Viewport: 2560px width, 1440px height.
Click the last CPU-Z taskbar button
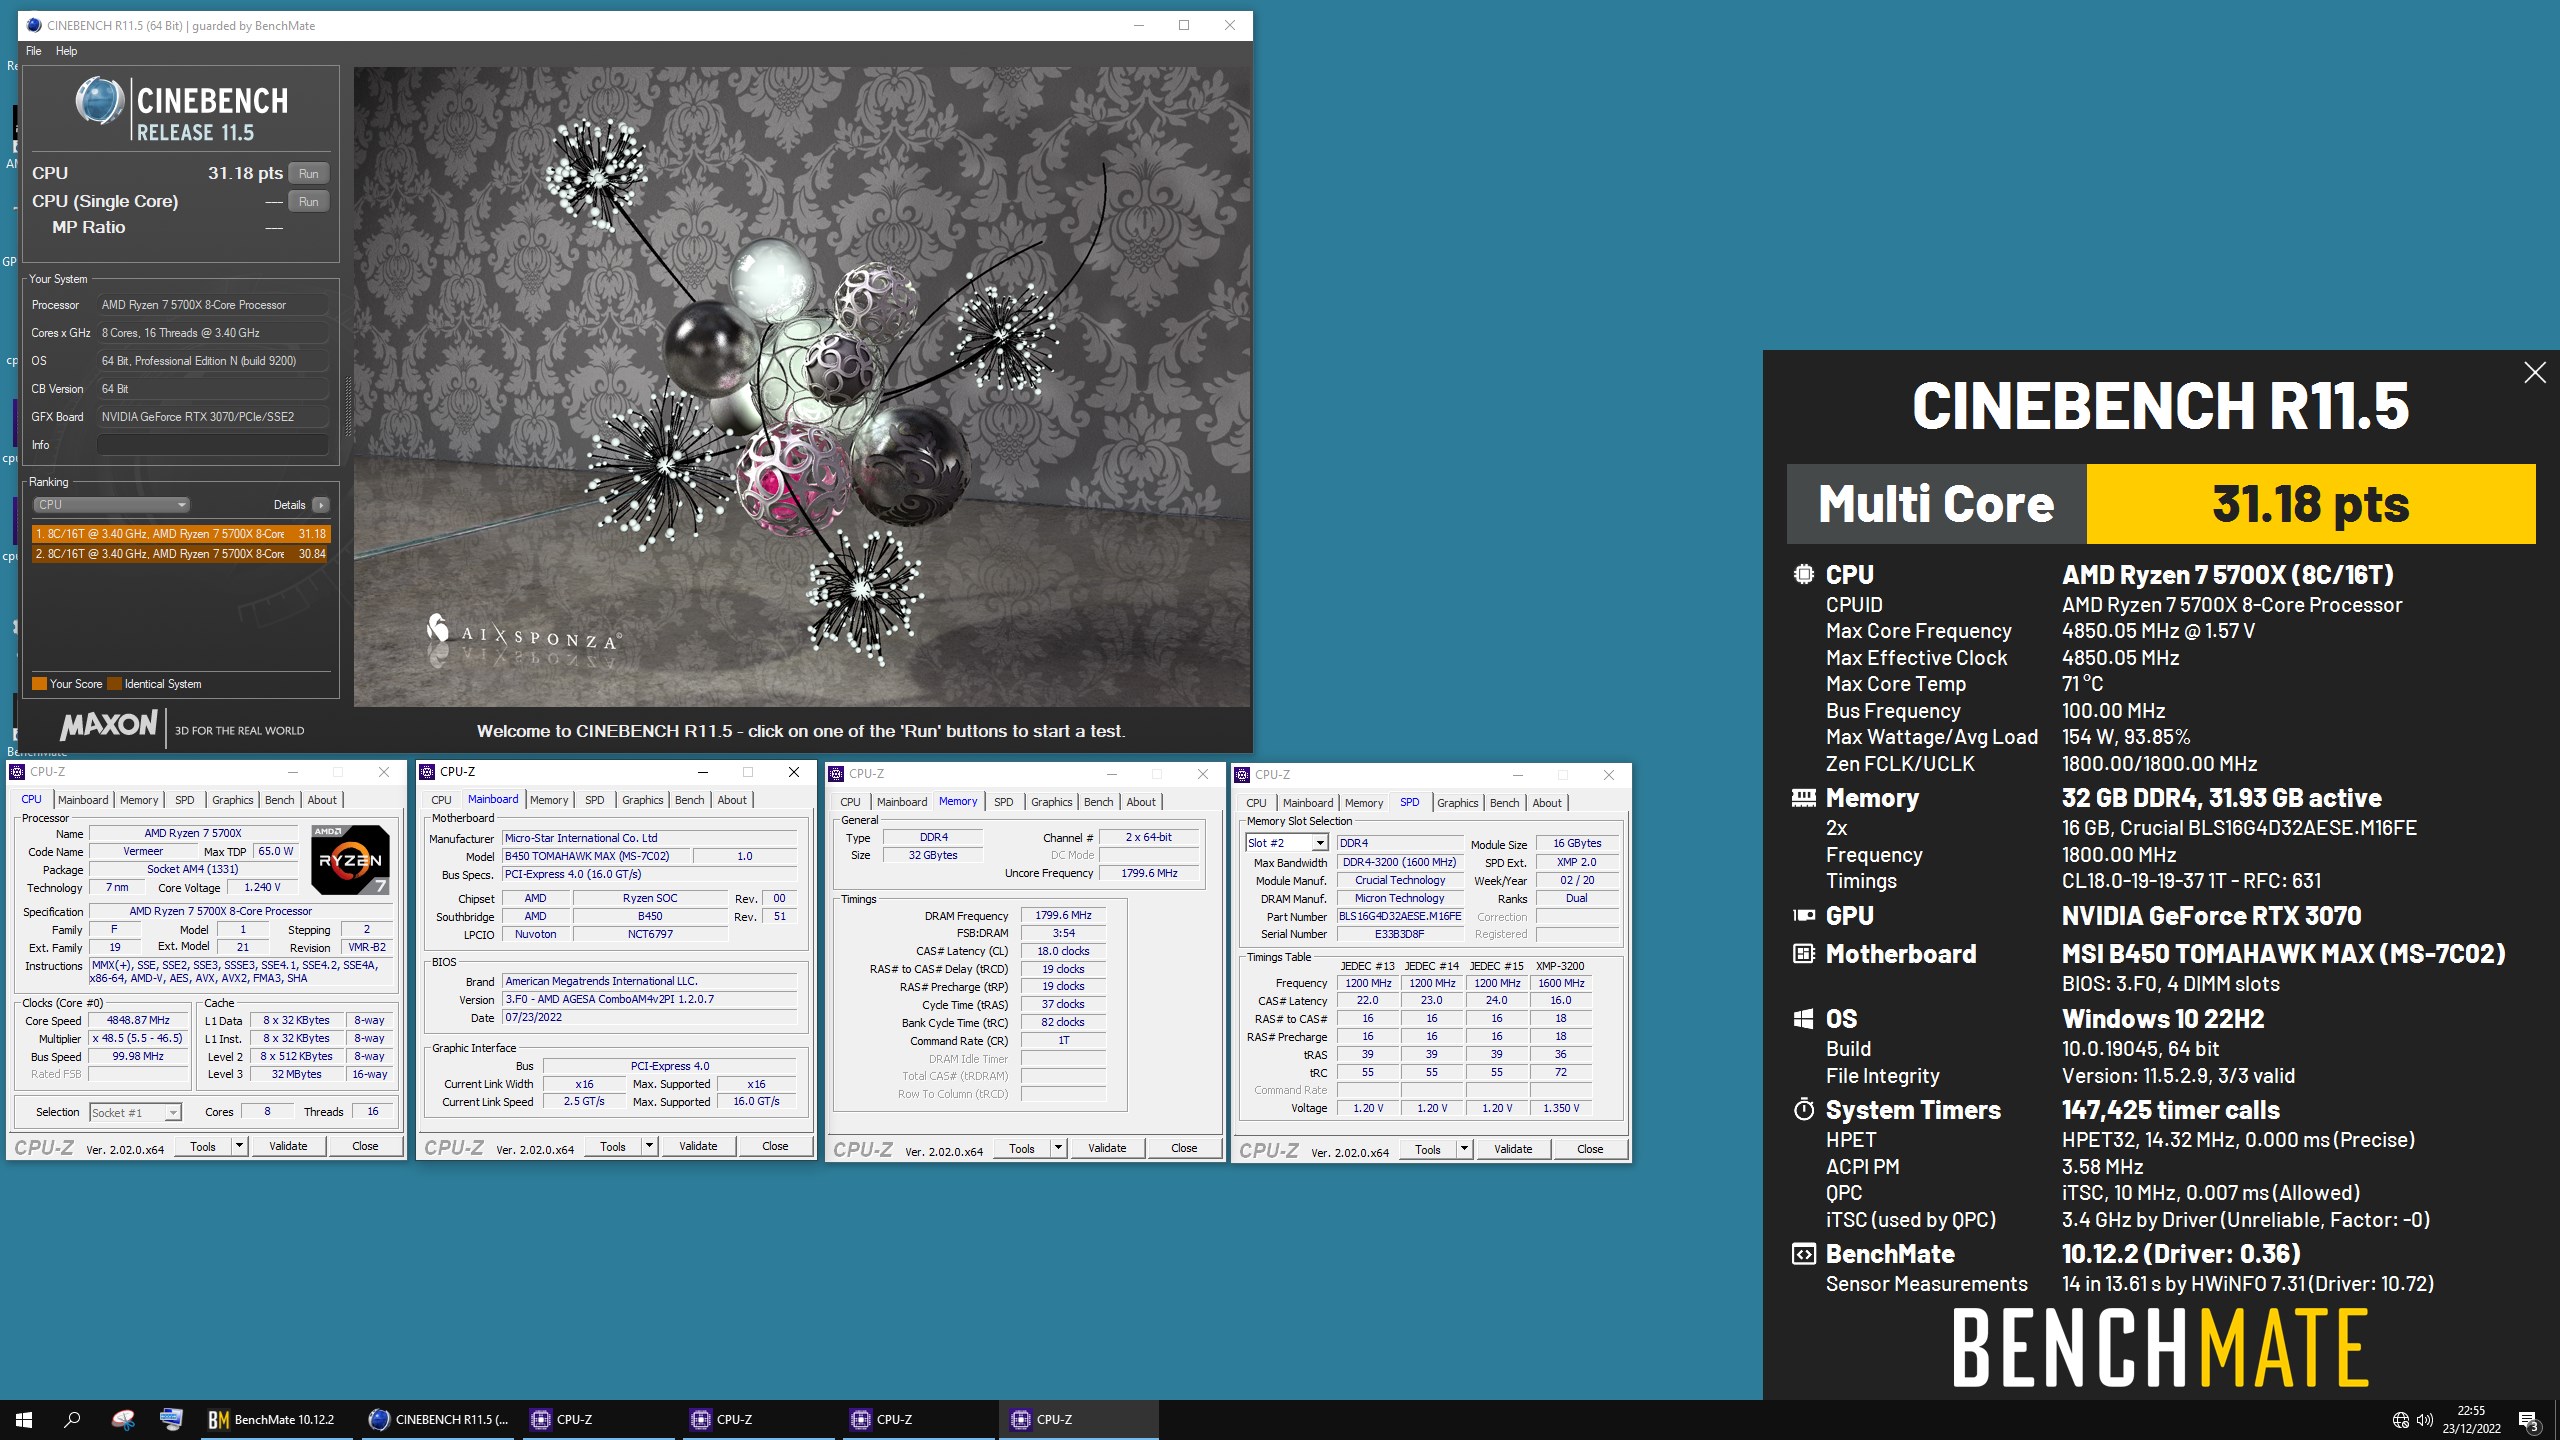pyautogui.click(x=1078, y=1419)
